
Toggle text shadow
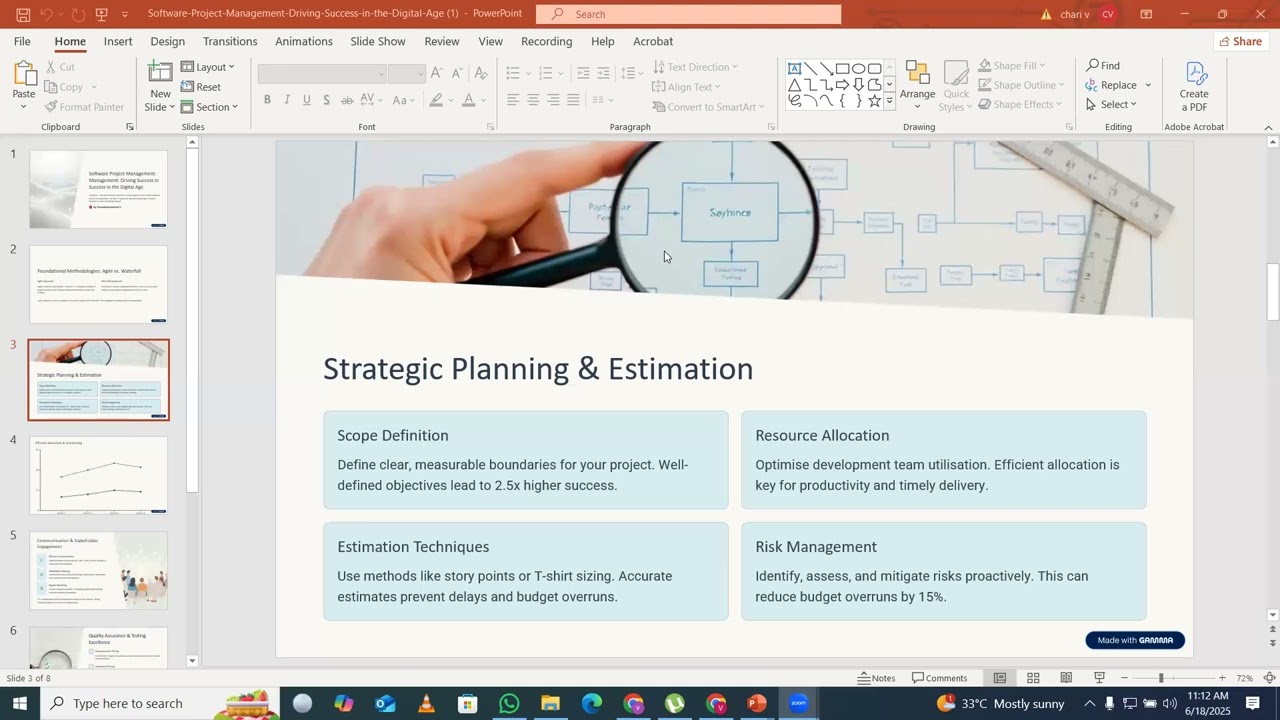tap(327, 100)
